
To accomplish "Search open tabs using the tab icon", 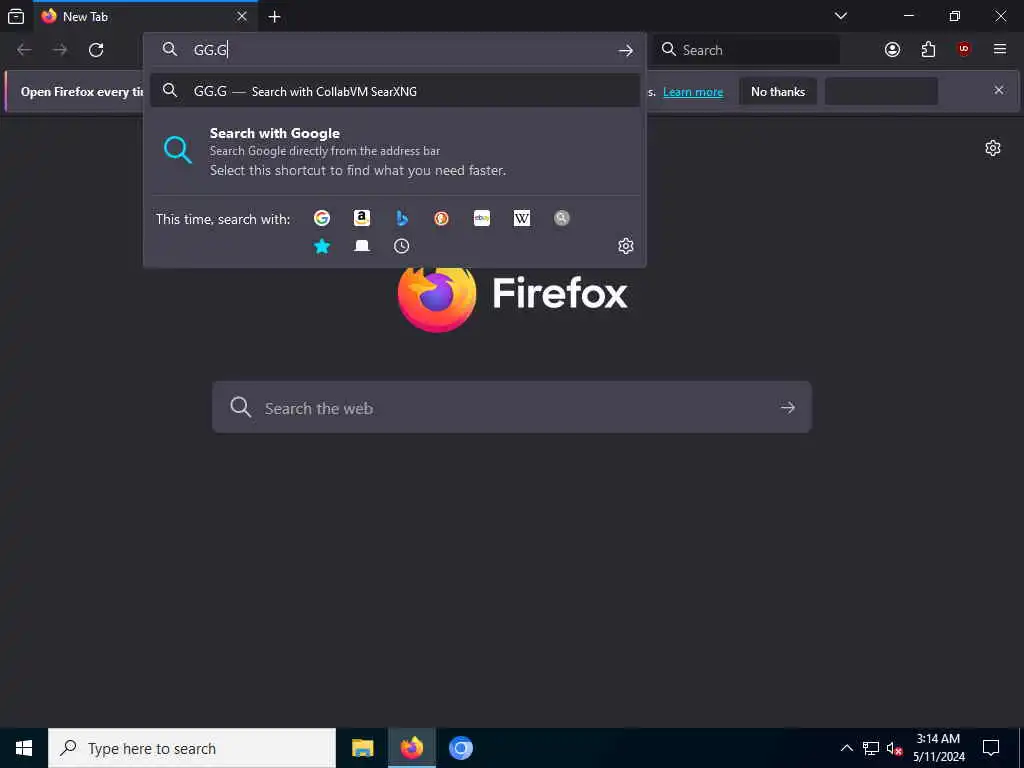I will pos(362,246).
